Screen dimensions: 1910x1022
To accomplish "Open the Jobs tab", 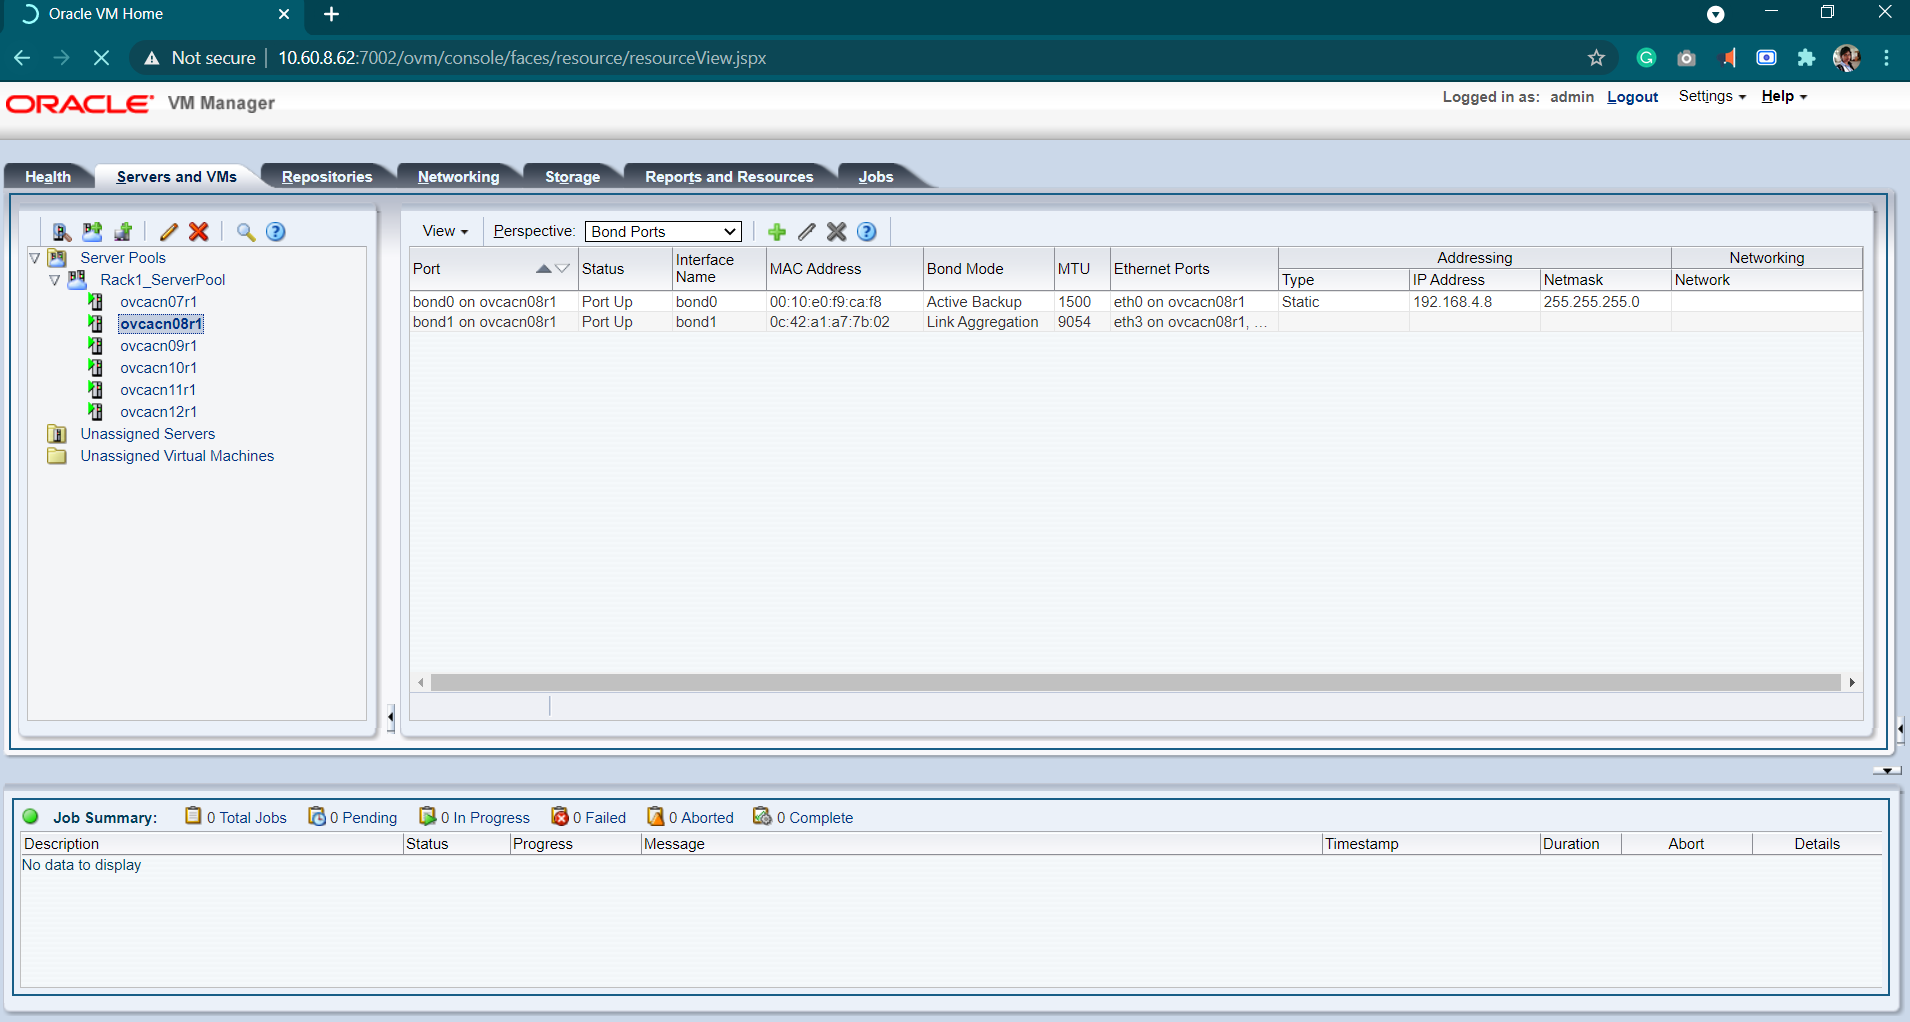I will tap(876, 177).
